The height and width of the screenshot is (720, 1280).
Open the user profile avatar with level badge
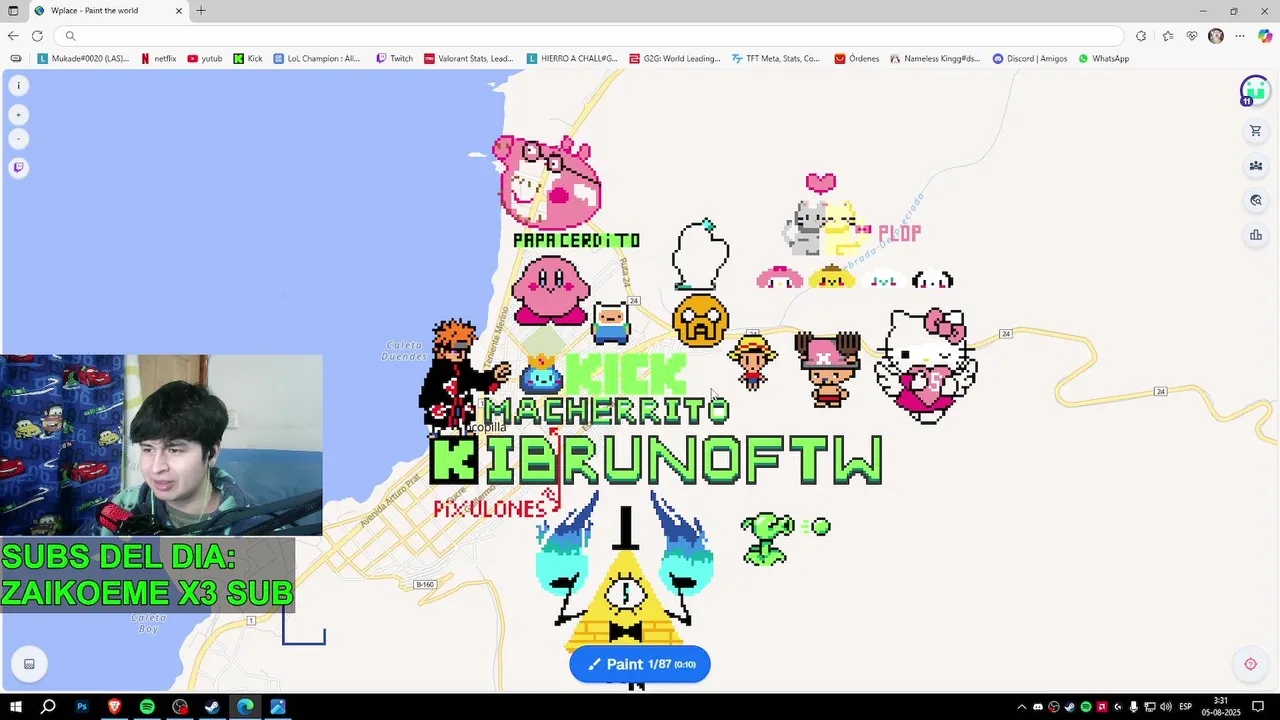click(x=1255, y=91)
